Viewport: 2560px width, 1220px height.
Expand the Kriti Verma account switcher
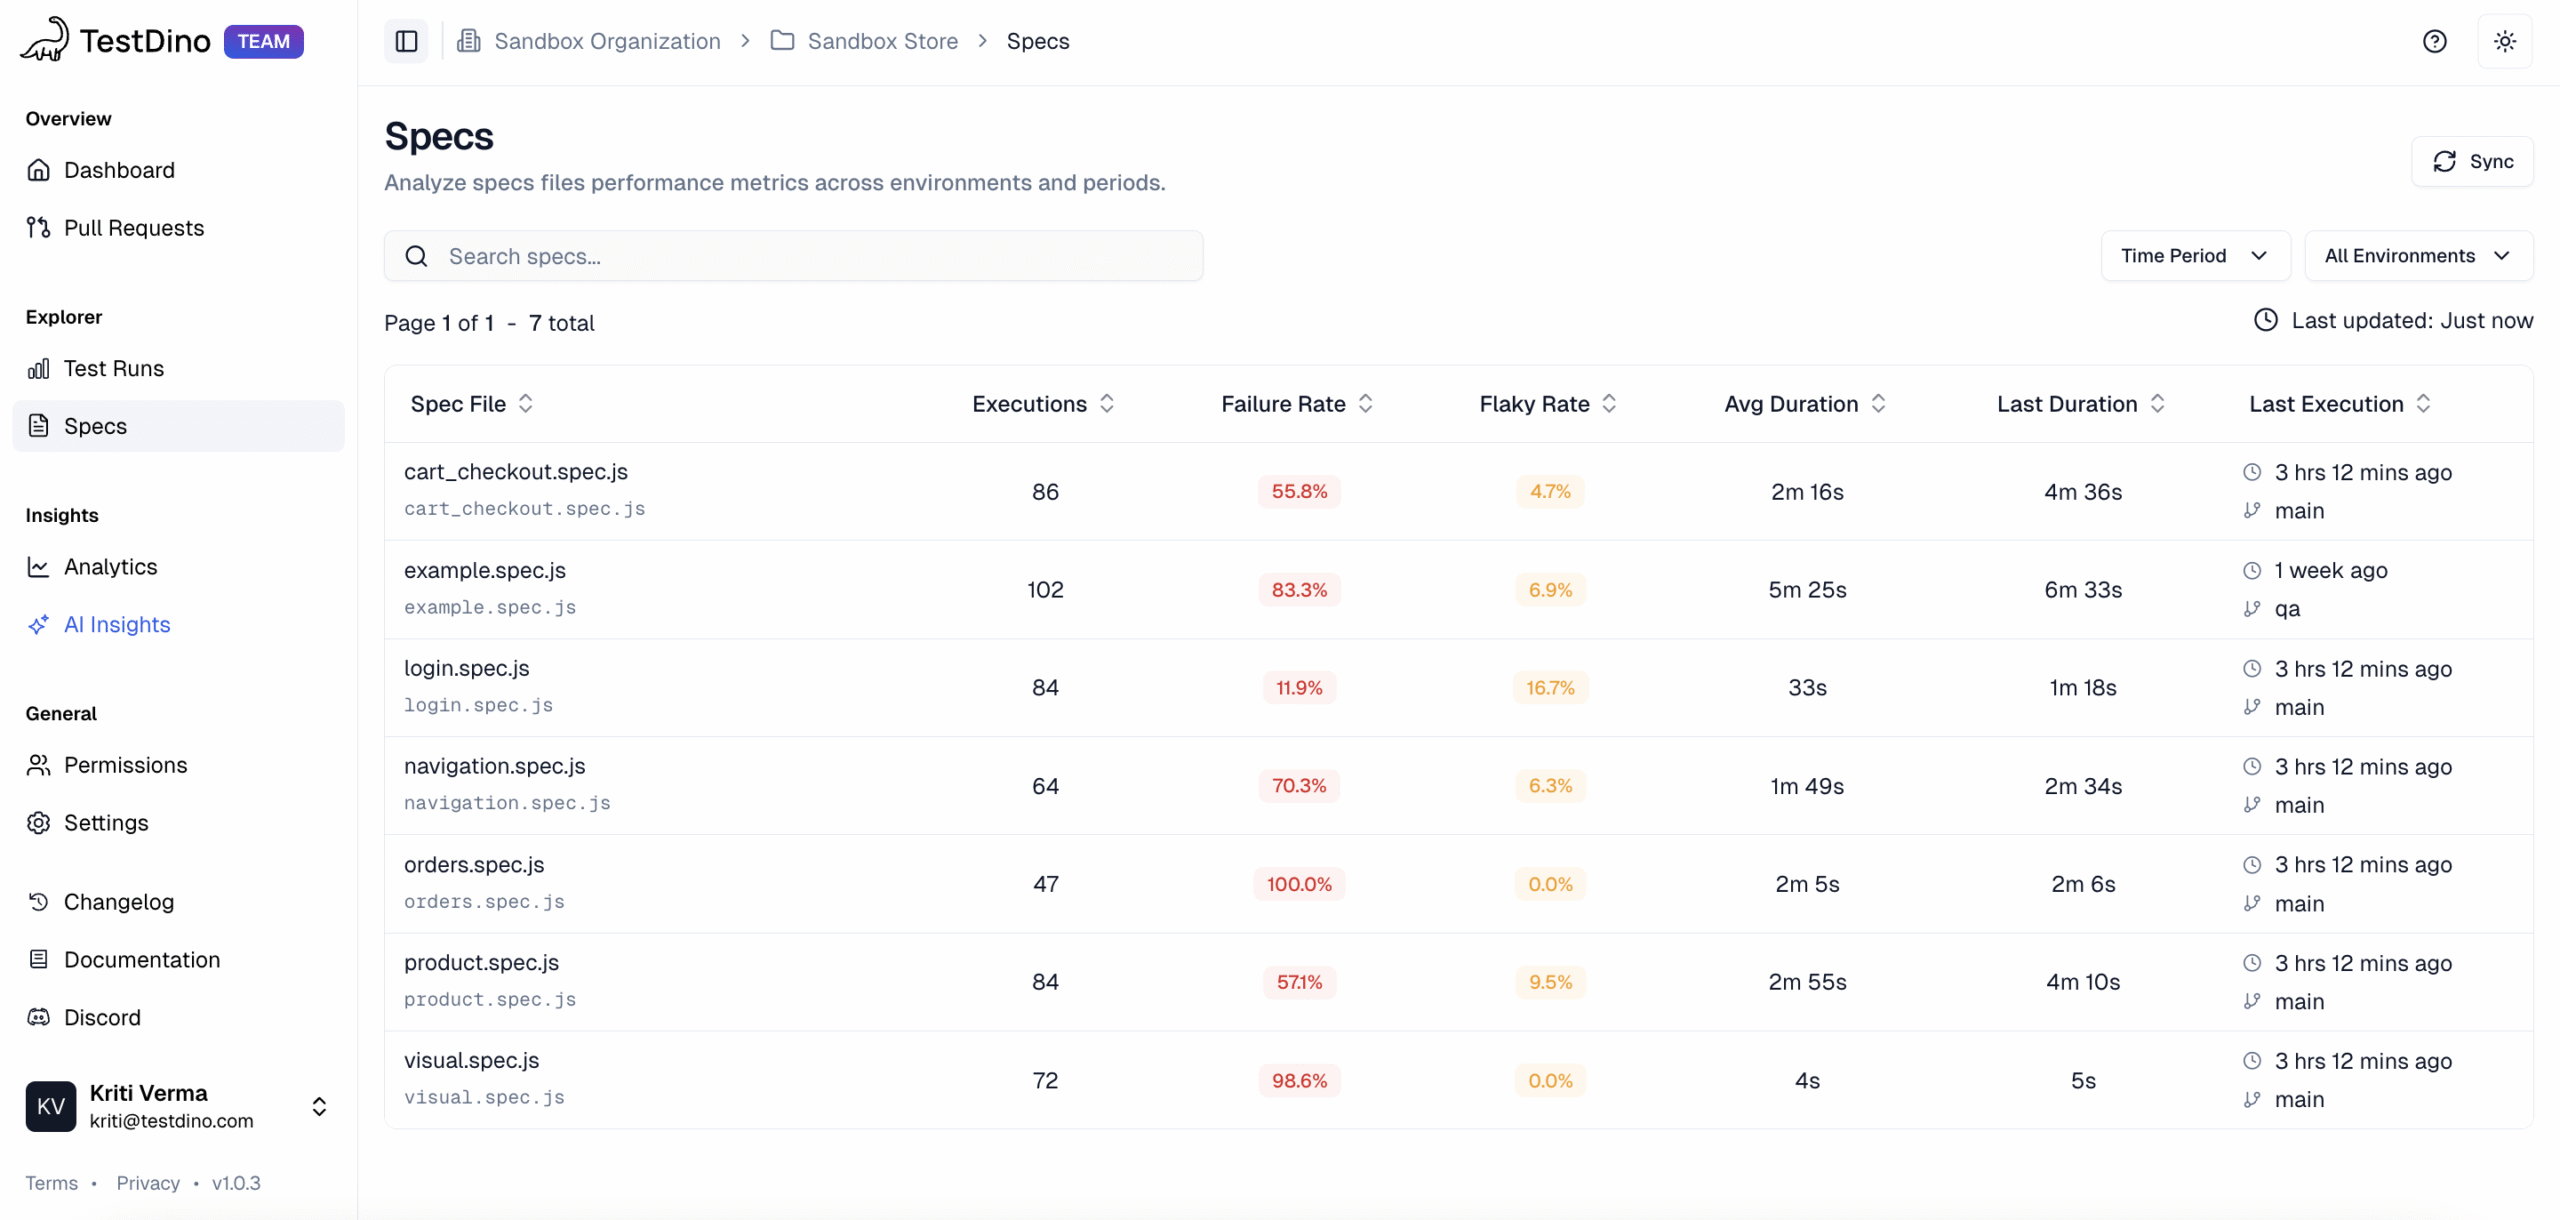pyautogui.click(x=319, y=1106)
